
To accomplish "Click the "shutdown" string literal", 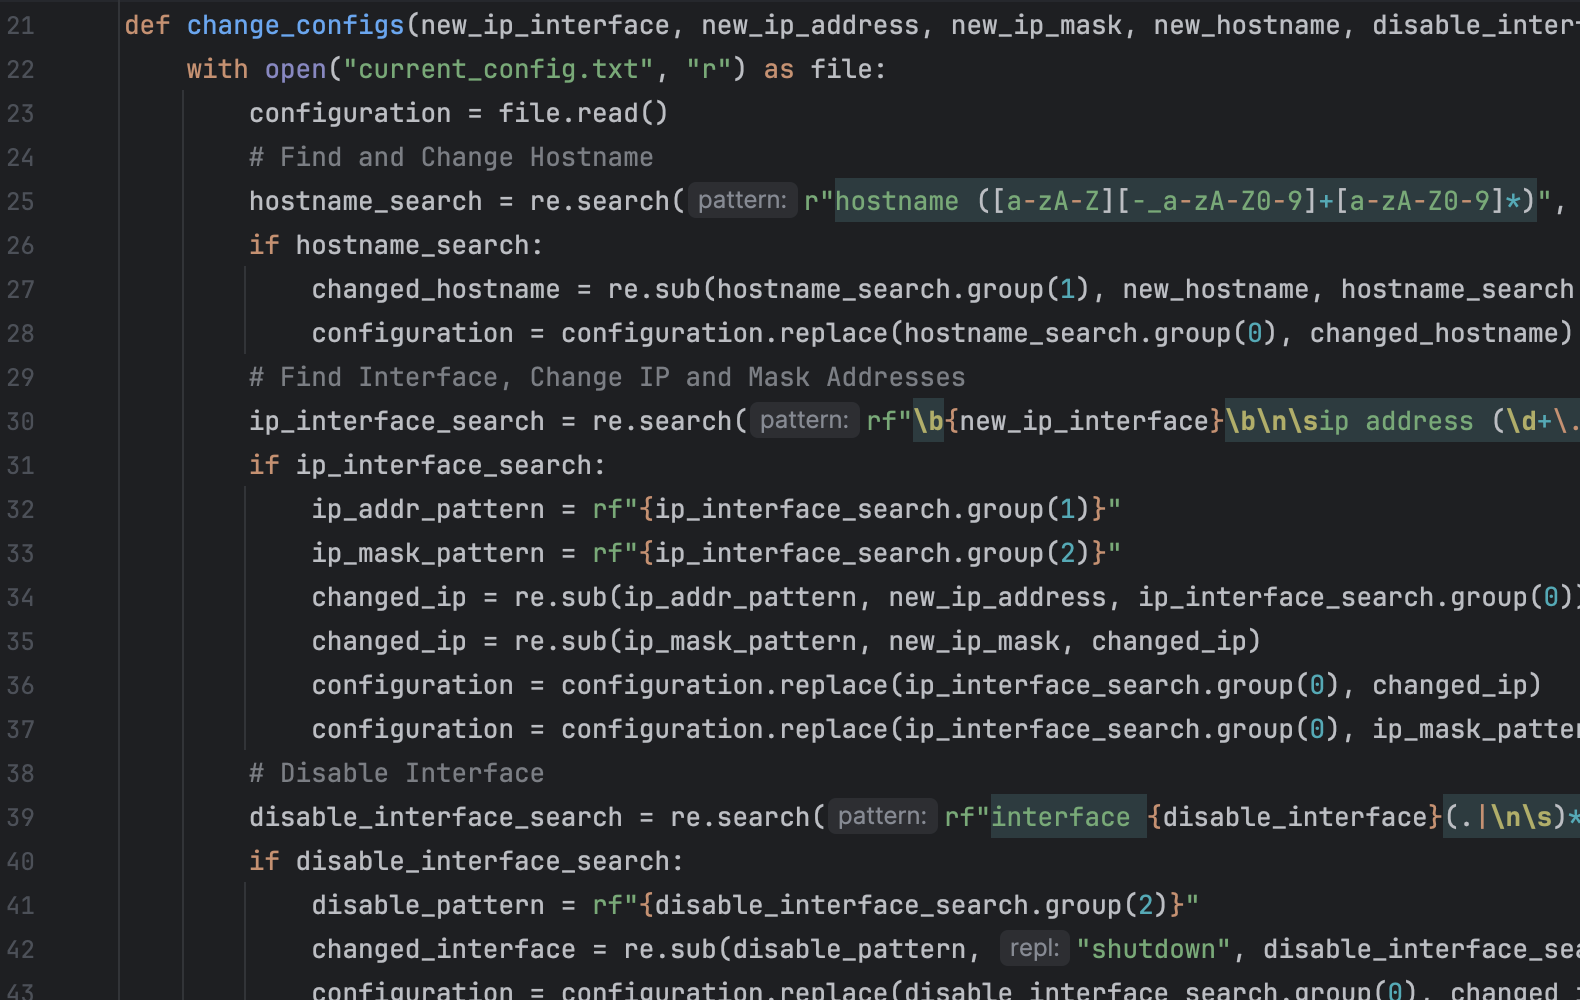I will click(x=1153, y=949).
